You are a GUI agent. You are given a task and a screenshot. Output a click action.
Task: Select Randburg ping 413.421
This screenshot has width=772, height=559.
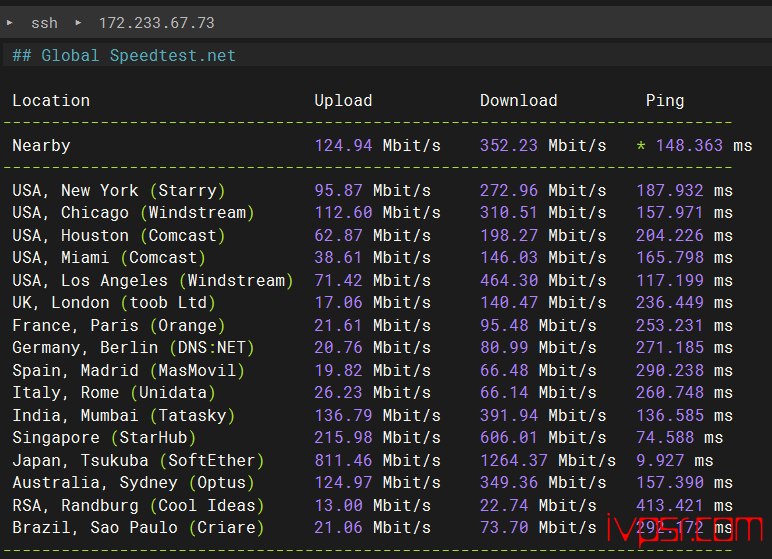pyautogui.click(x=670, y=506)
